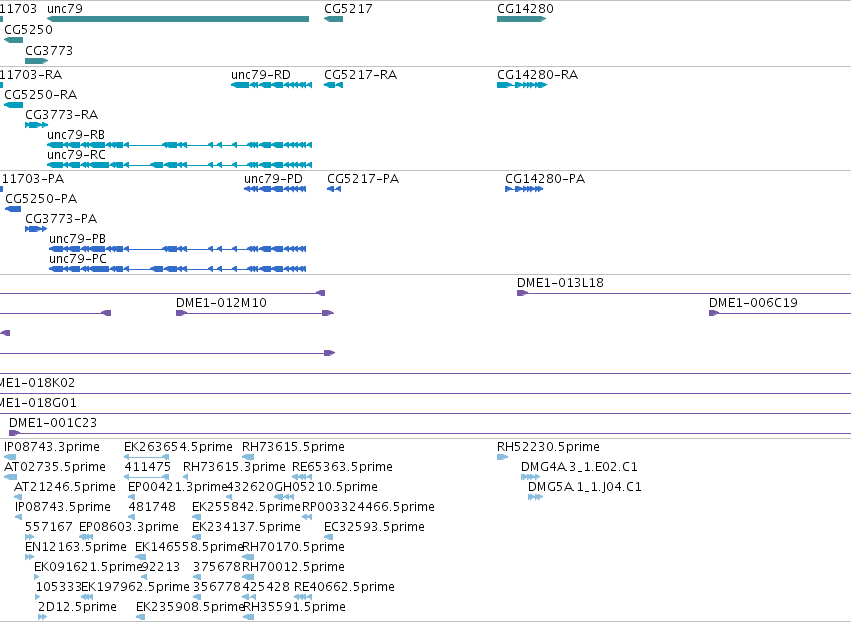Select the CG3773-RA transcript label

point(61,115)
